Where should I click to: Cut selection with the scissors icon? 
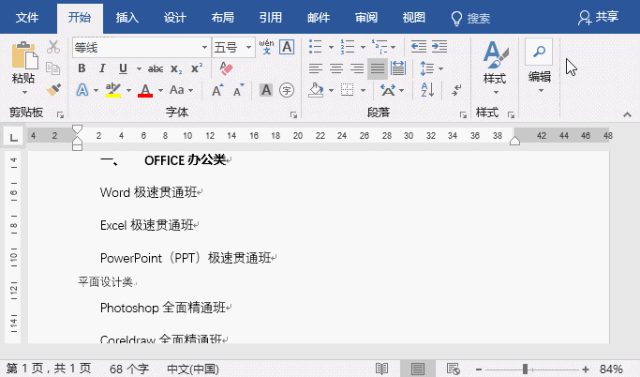point(53,47)
